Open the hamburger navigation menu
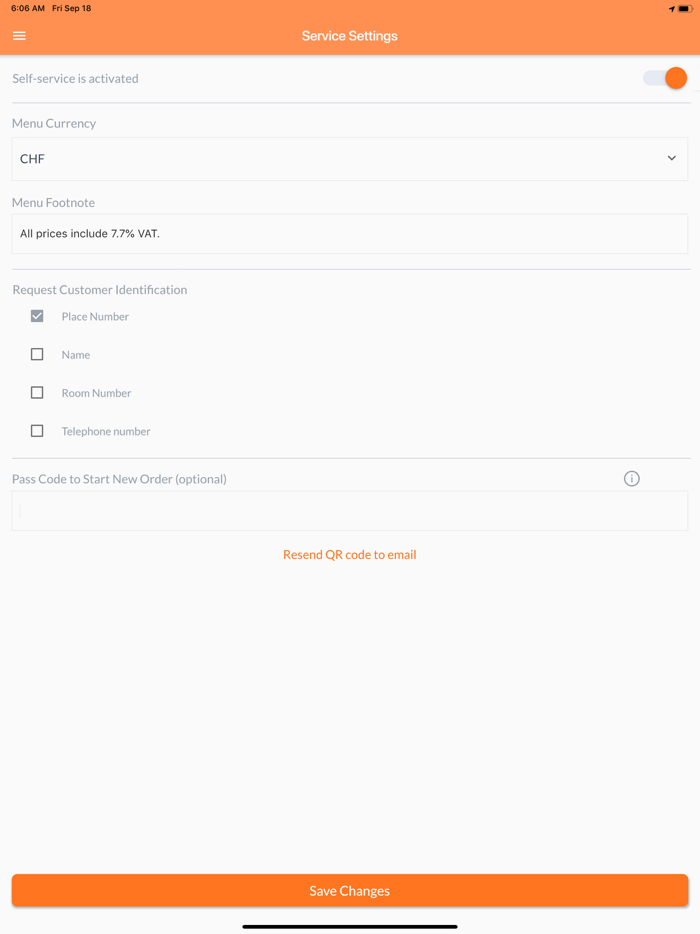This screenshot has width=700, height=934. [19, 35]
